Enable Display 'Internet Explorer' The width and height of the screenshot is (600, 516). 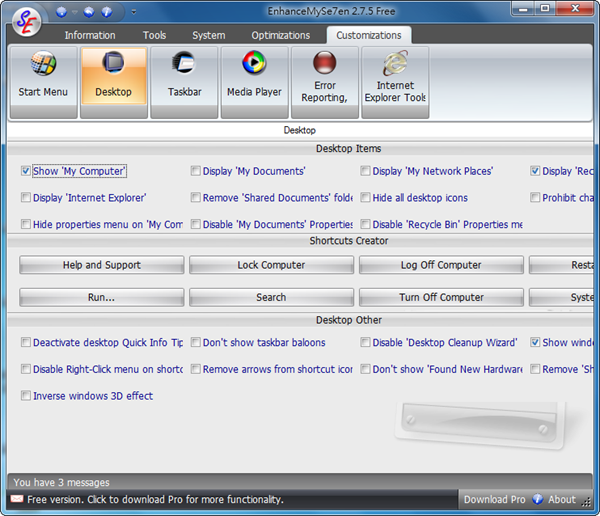point(26,198)
